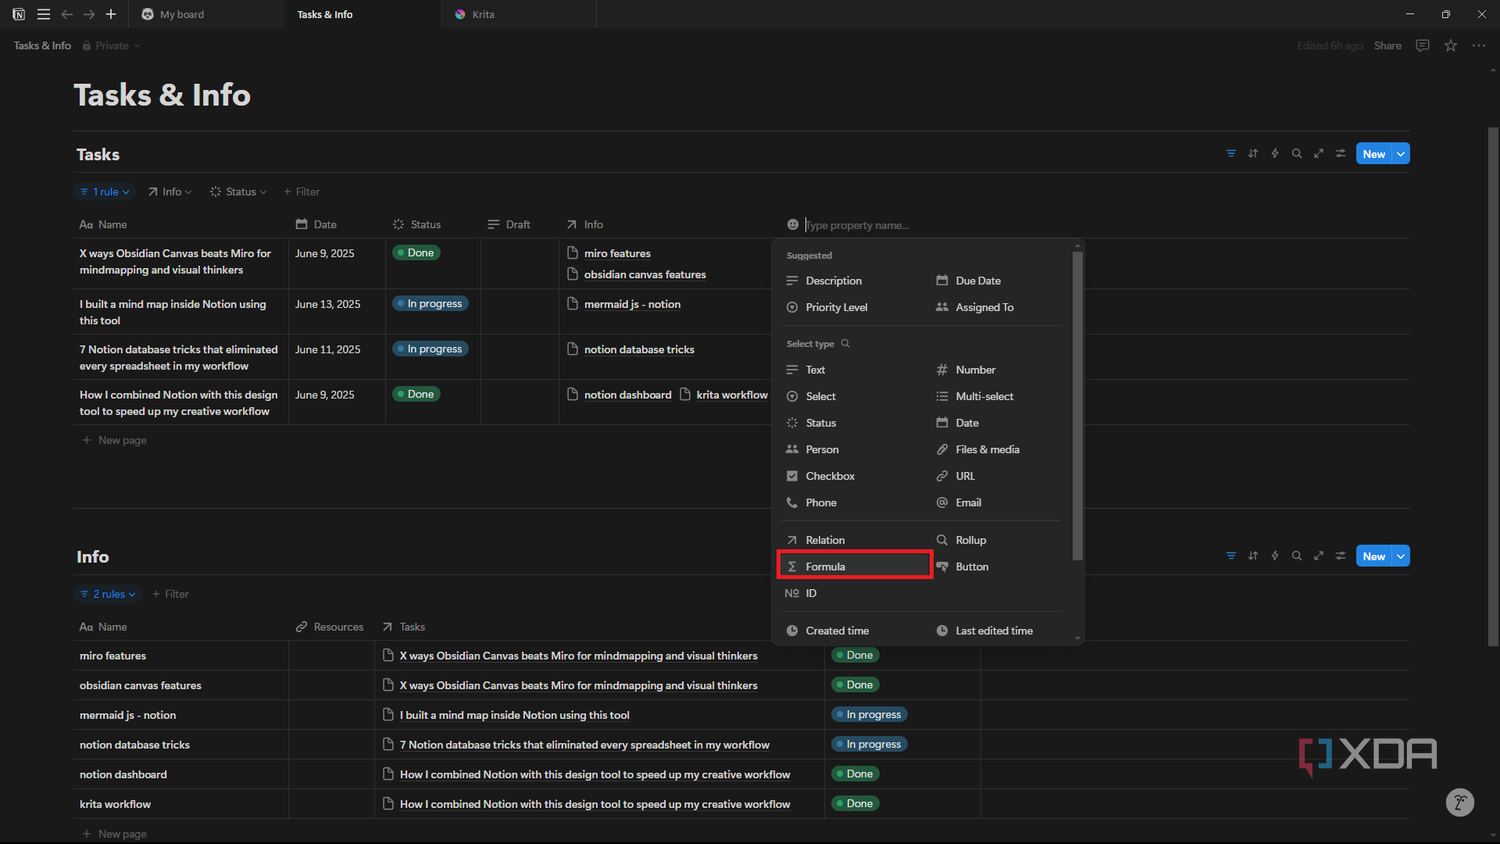The height and width of the screenshot is (844, 1500).
Task: Open the automations lightning icon in Tasks
Action: pos(1275,154)
